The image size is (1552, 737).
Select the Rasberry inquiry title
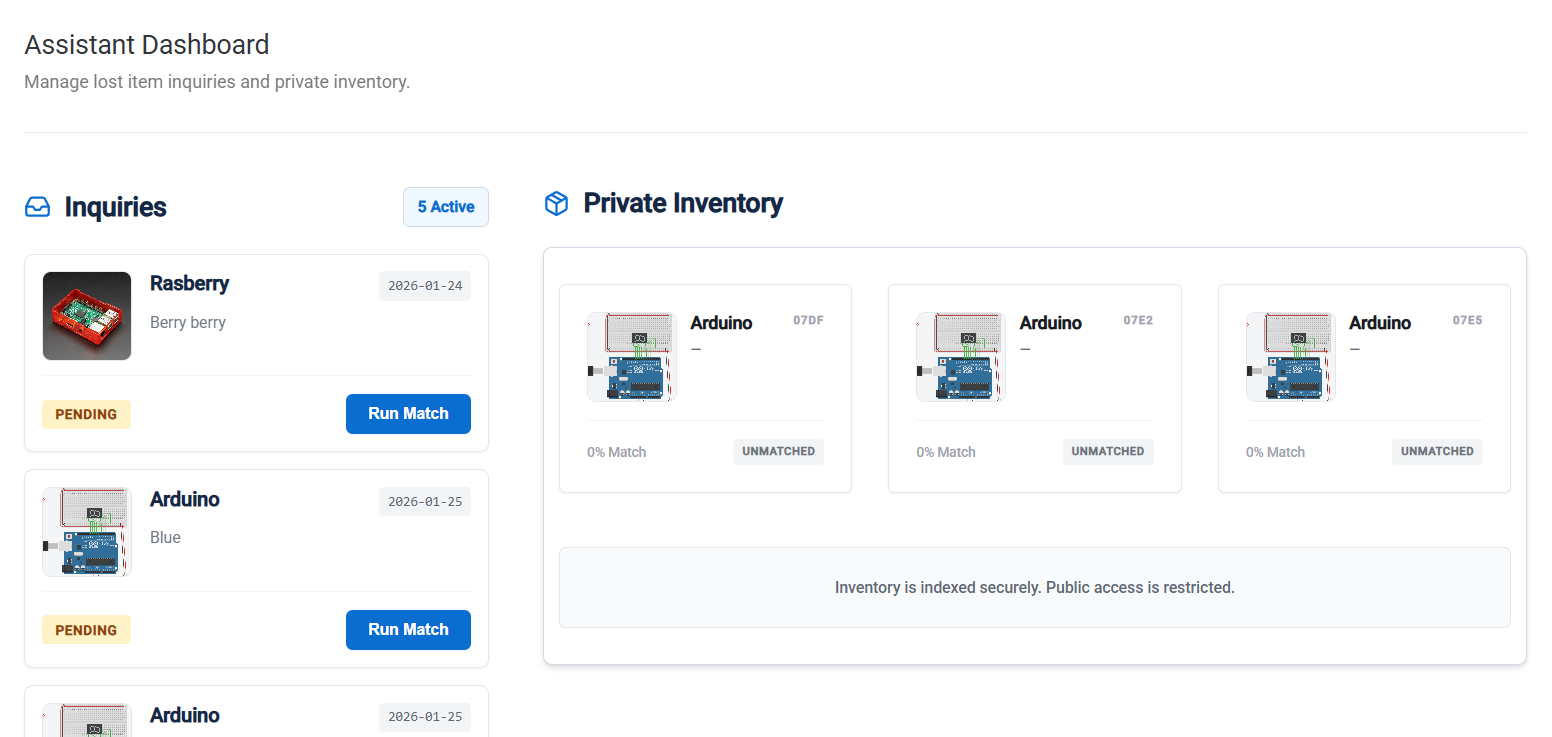(190, 283)
